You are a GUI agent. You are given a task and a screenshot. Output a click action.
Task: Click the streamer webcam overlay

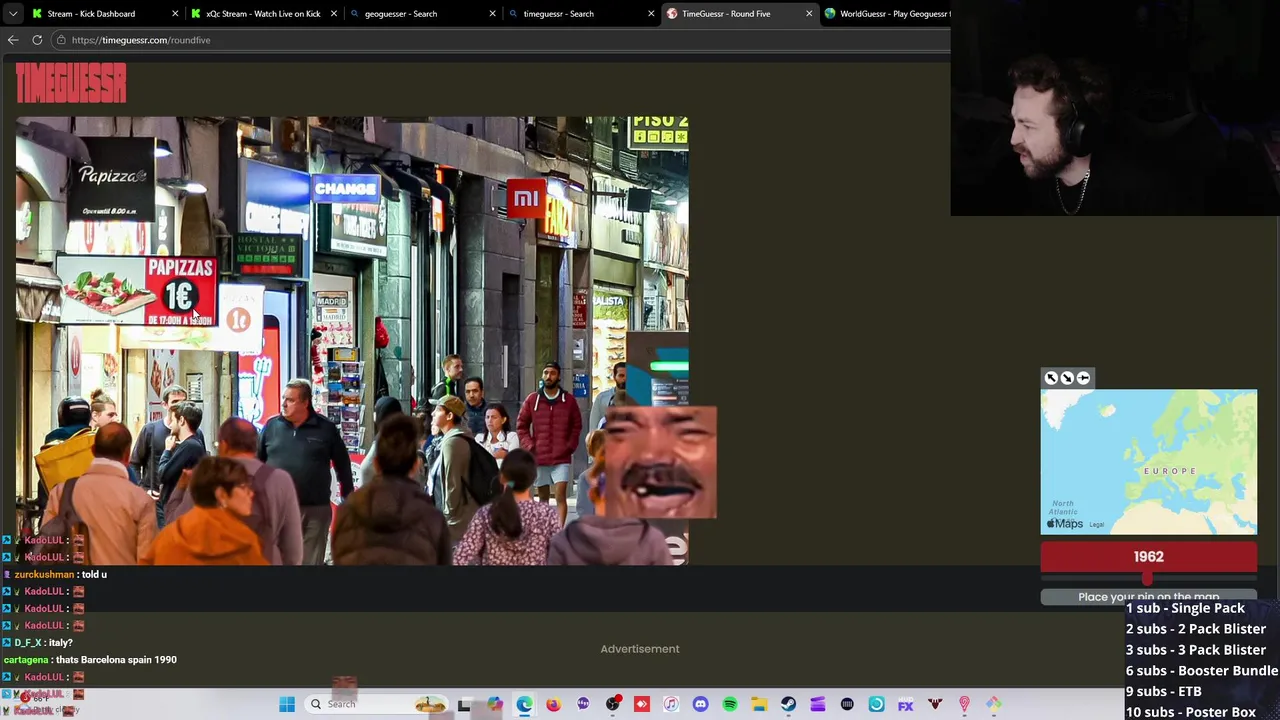coord(1115,108)
